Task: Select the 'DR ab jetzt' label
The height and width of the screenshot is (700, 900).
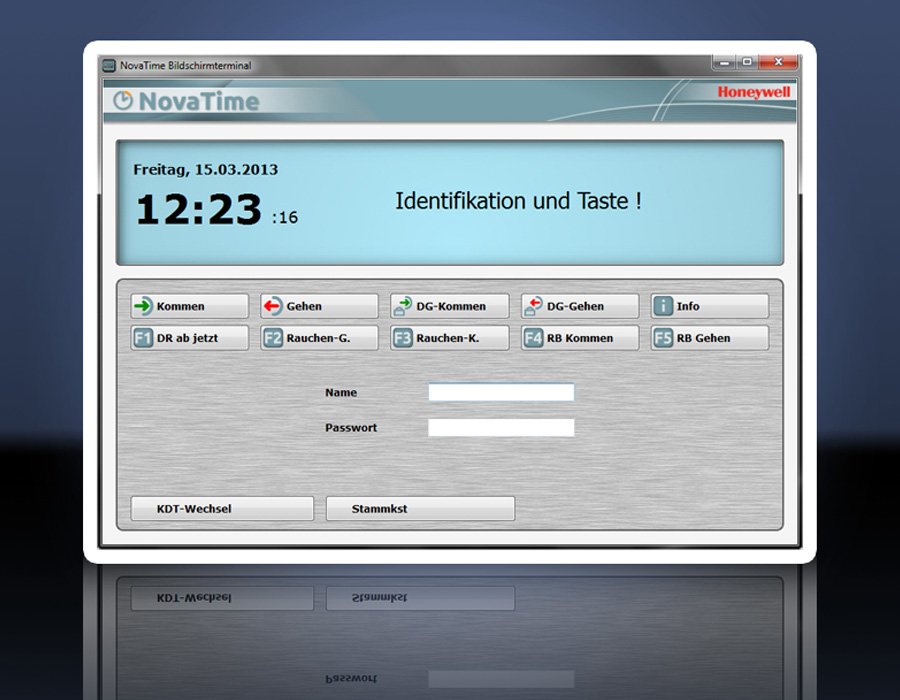Action: [187, 339]
